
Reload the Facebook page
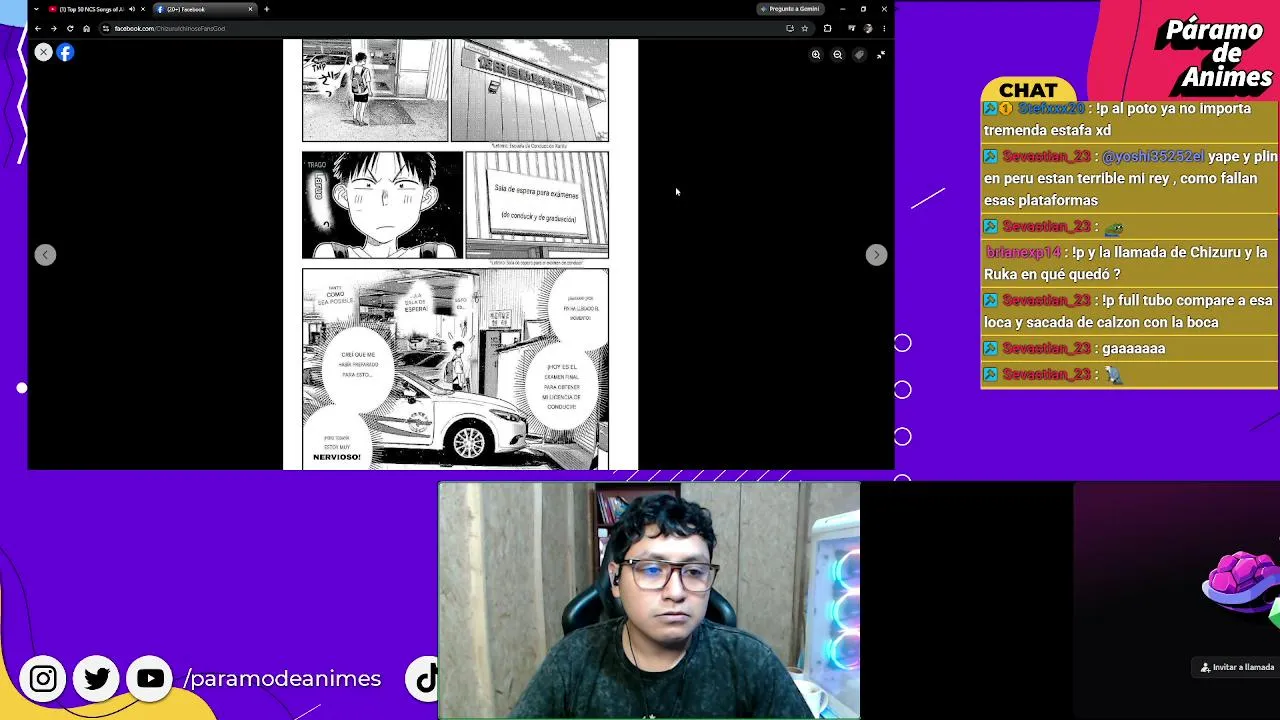70,28
